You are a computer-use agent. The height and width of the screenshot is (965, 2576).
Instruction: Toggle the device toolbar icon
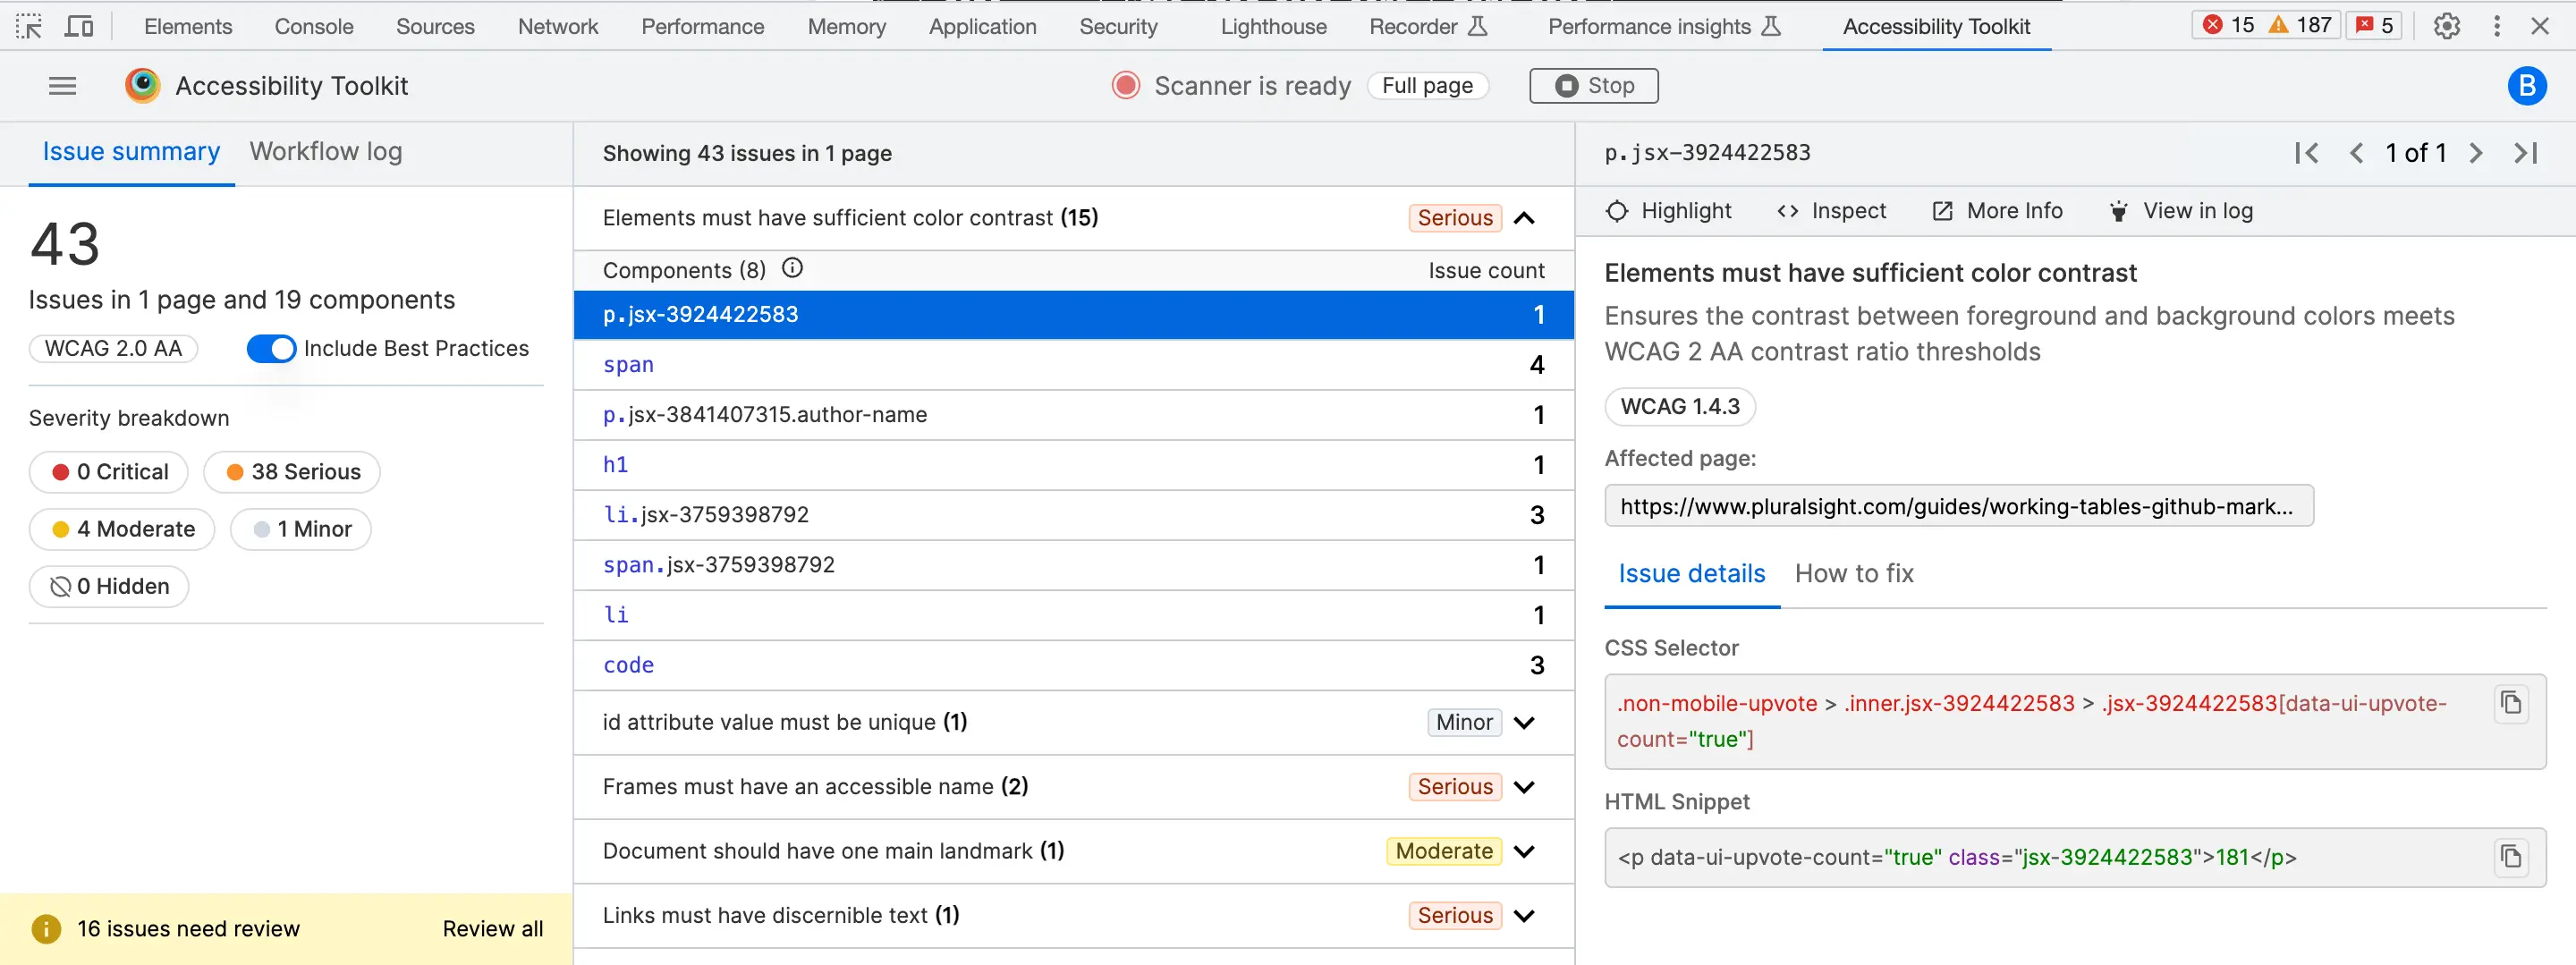[78, 26]
